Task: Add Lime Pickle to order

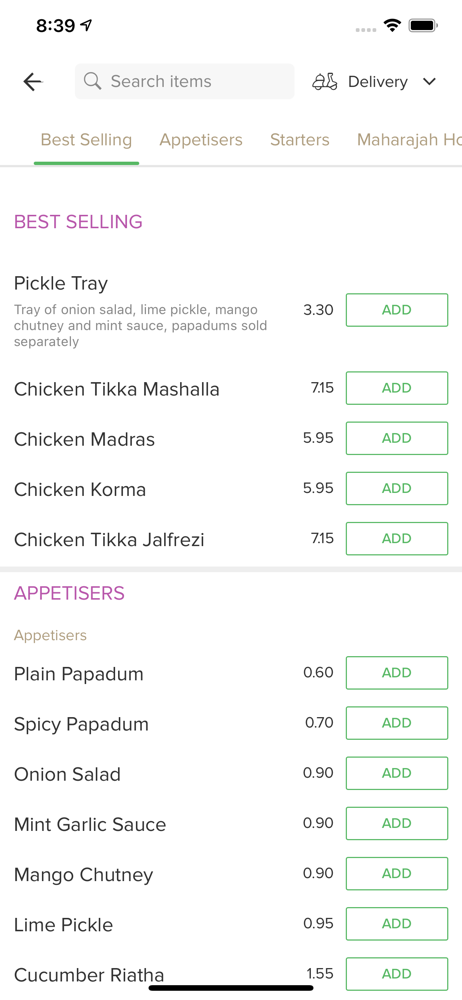Action: (397, 923)
